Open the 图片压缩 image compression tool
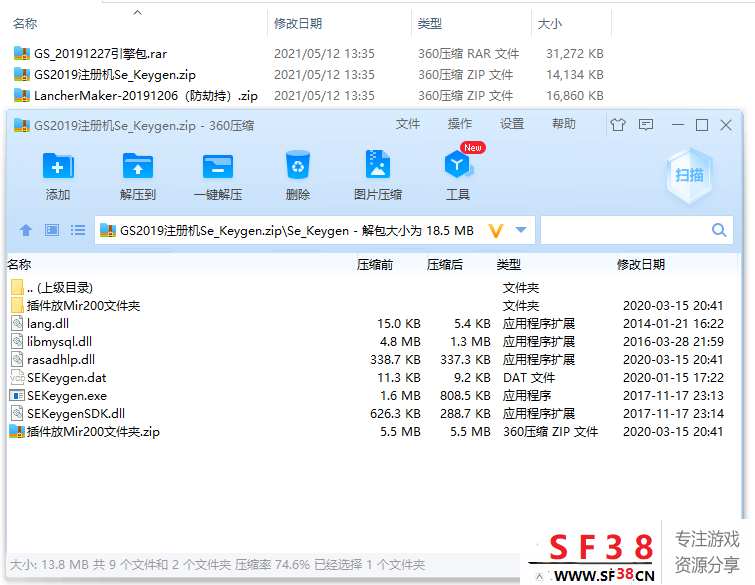Image resolution: width=755 pixels, height=585 pixels. click(x=378, y=165)
